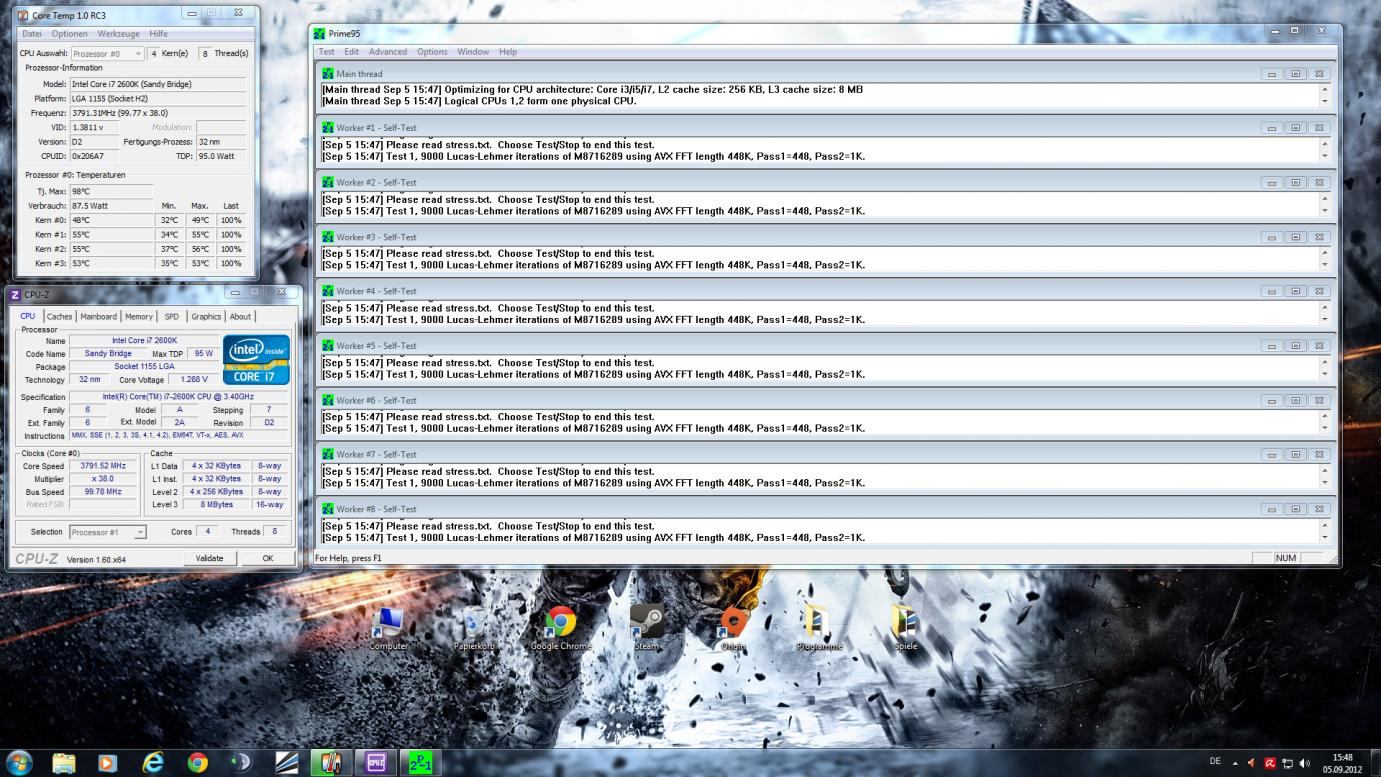Click the DE language indicator
Viewport: 1381px width, 777px height.
coord(1215,762)
